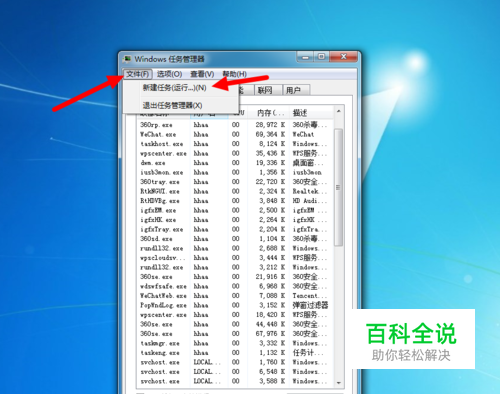Select 360se.exe using 67,976 K
This screenshot has height=394, width=500.
click(156, 334)
